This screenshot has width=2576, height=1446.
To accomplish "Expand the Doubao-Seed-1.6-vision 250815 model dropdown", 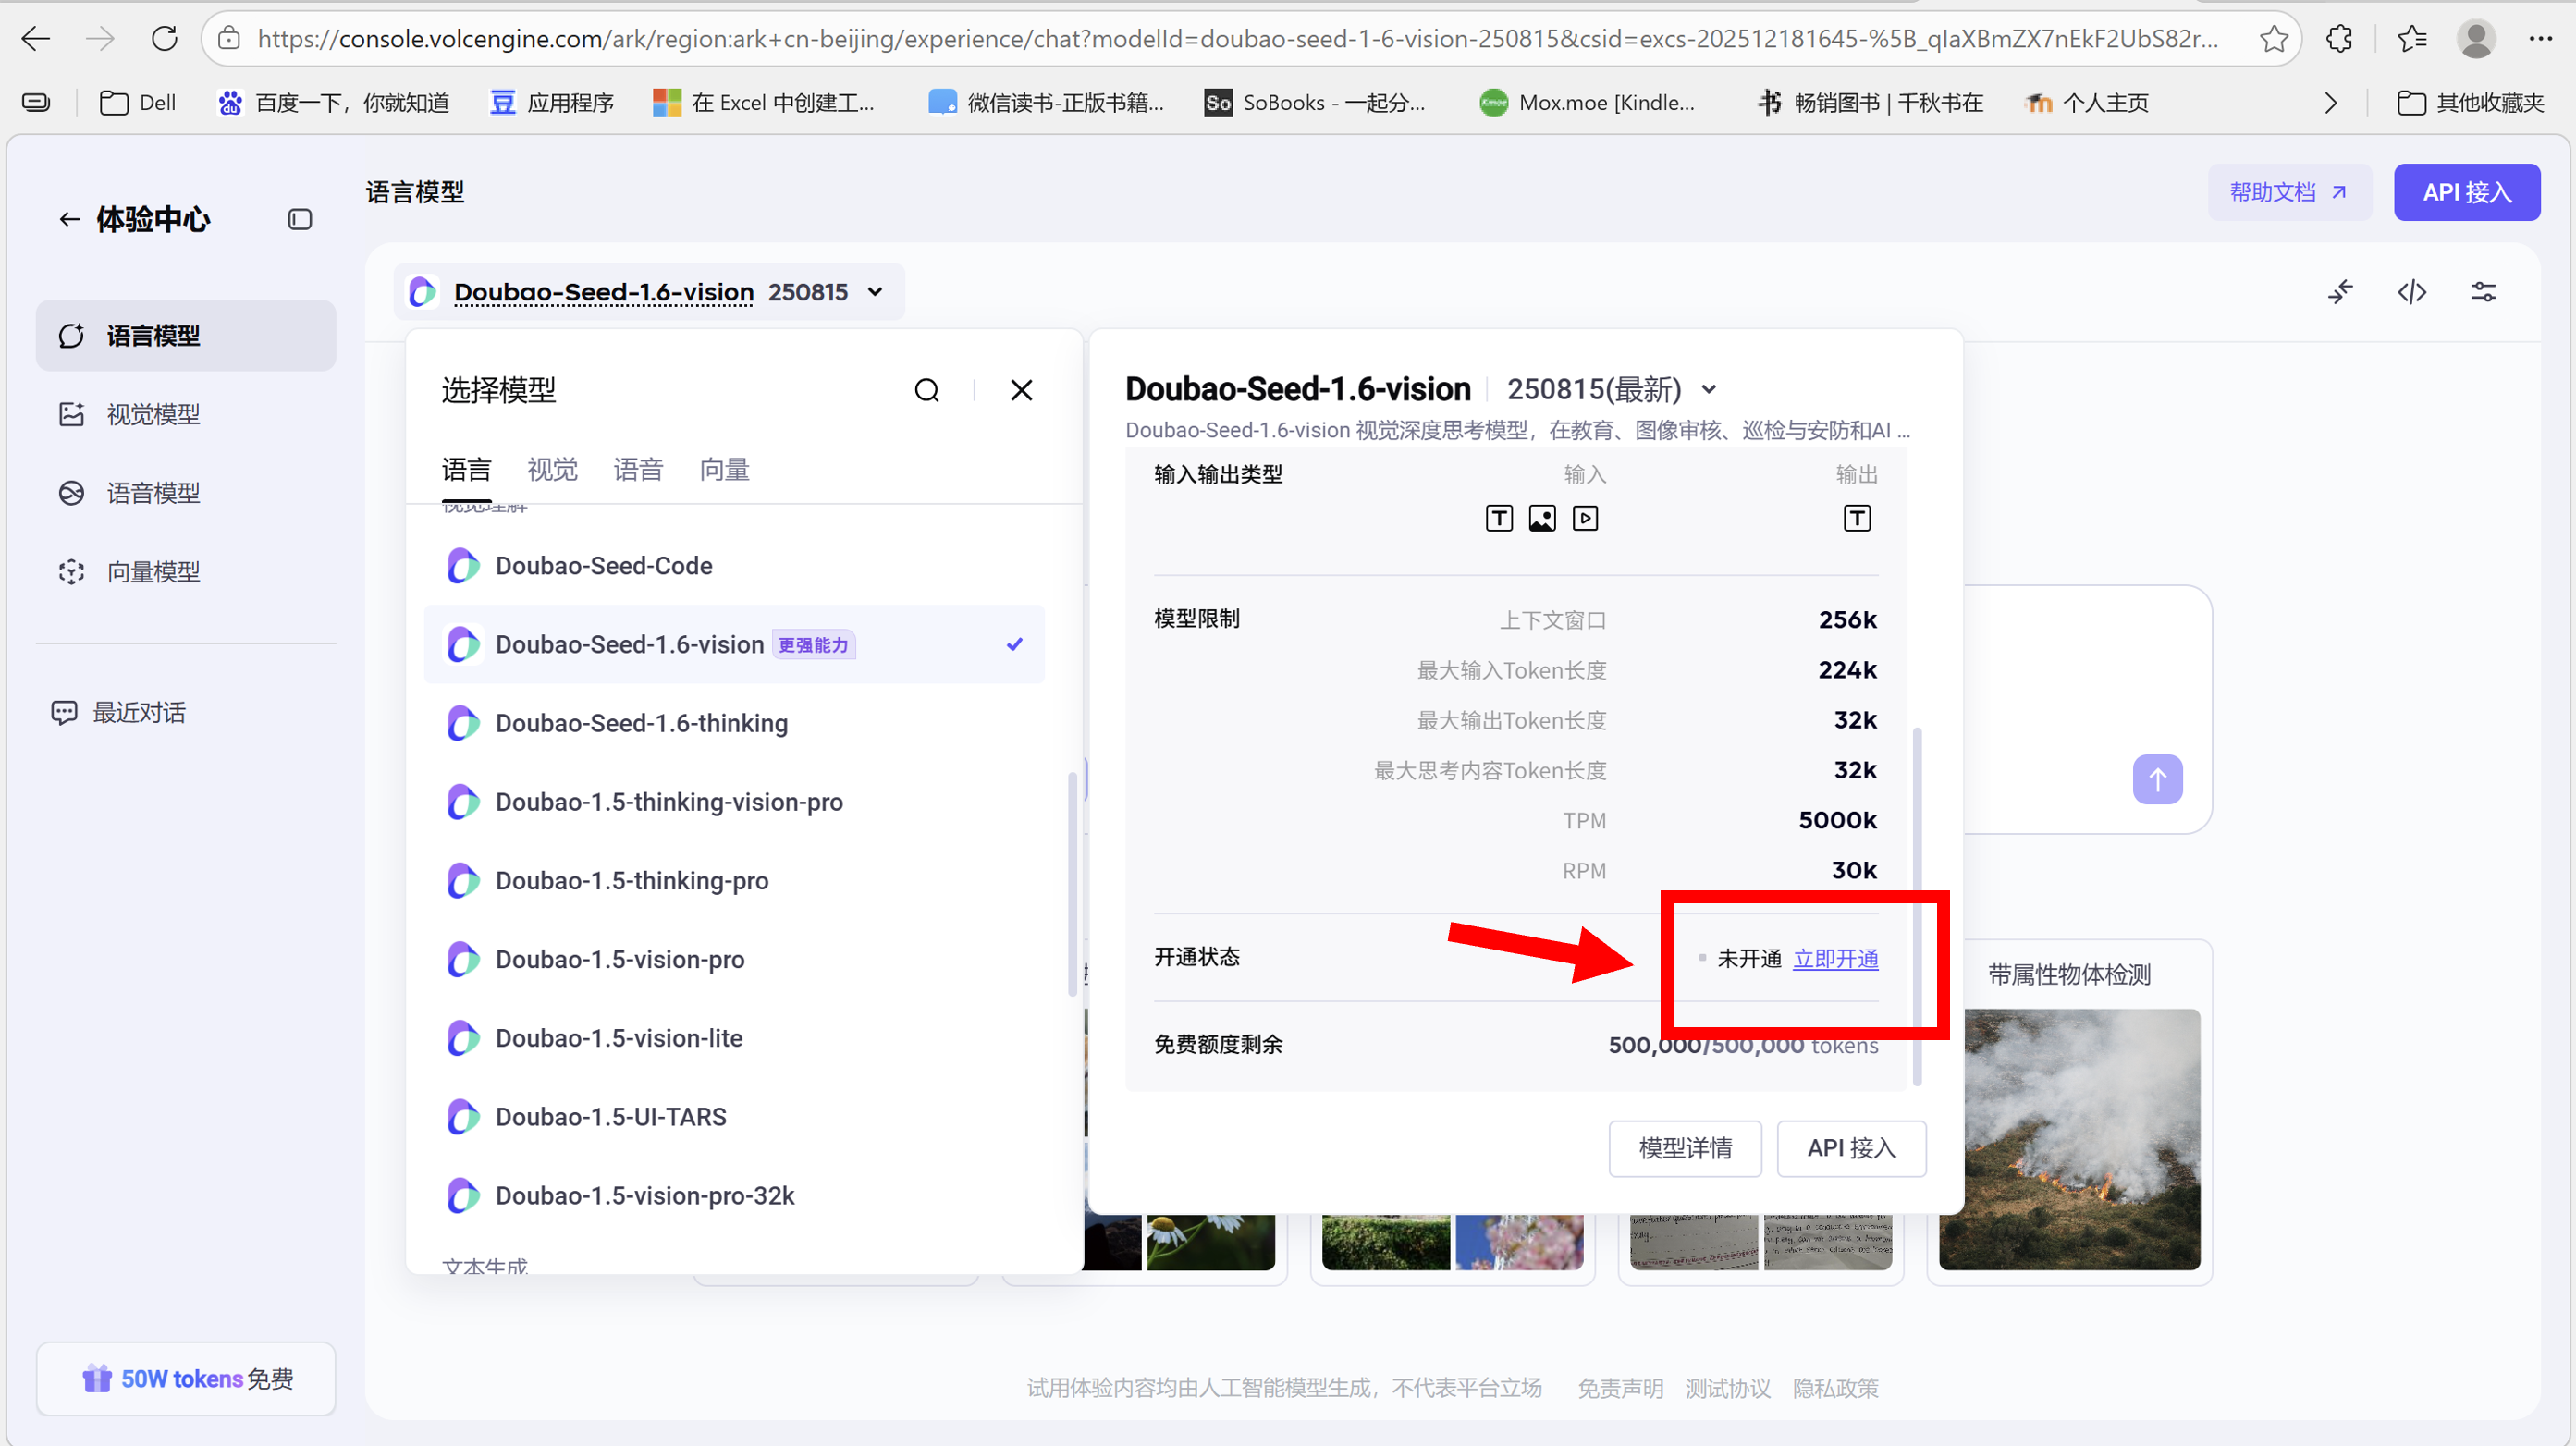I will pos(875,292).
